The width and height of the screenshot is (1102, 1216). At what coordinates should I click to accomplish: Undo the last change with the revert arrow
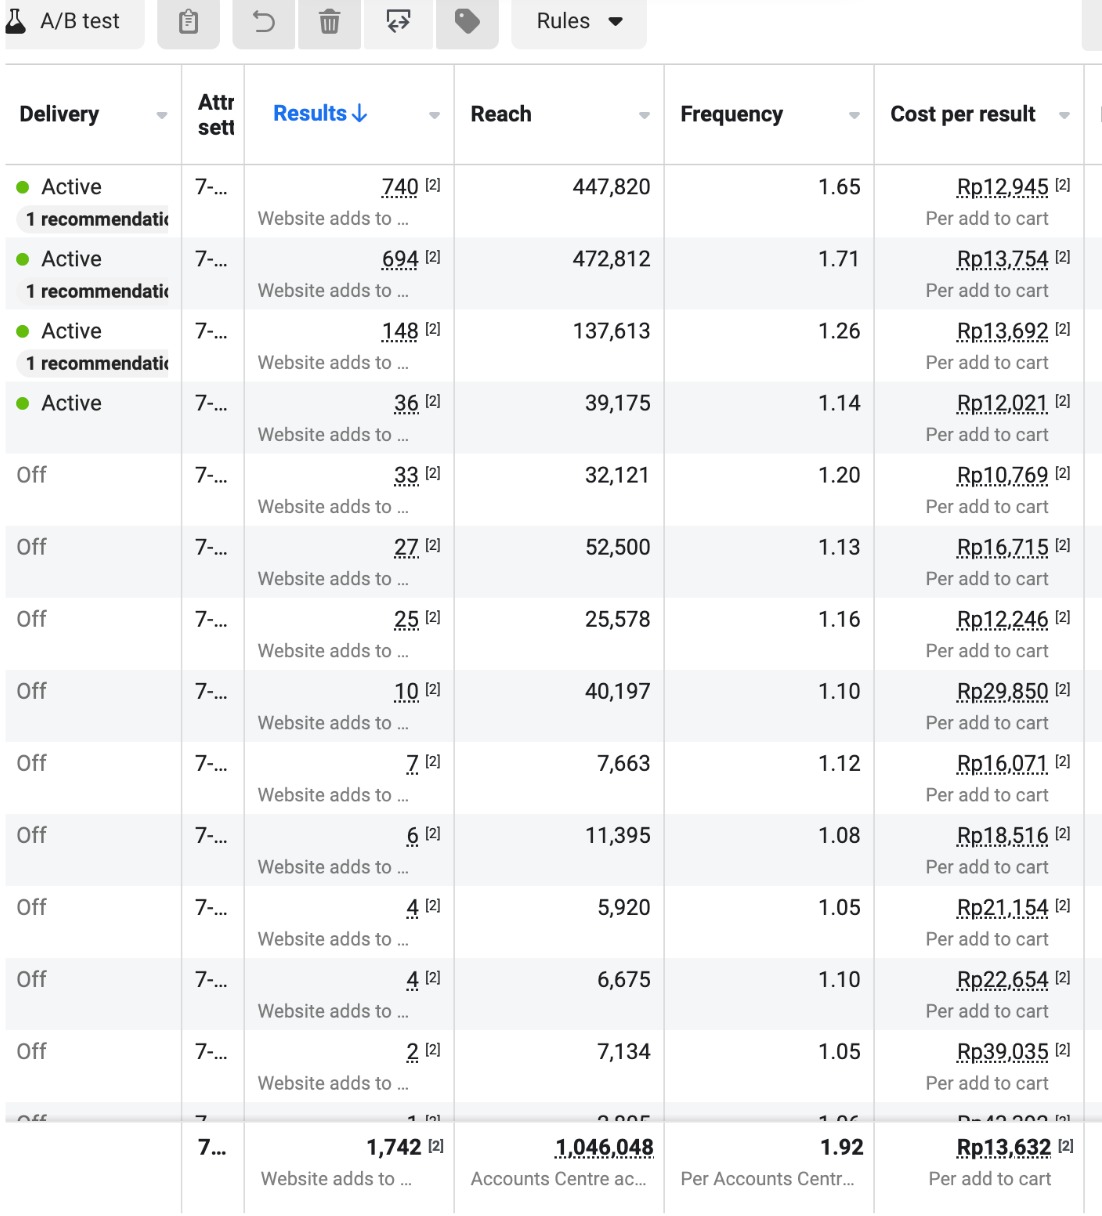click(x=263, y=24)
